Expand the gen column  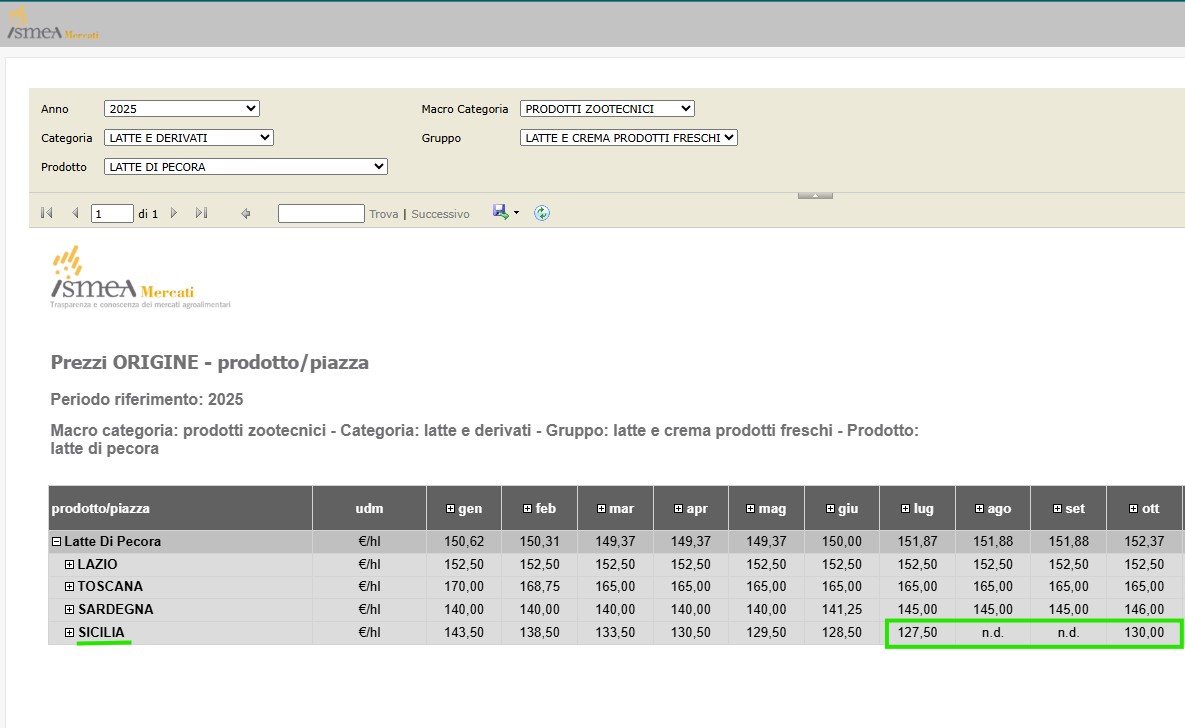click(x=450, y=509)
